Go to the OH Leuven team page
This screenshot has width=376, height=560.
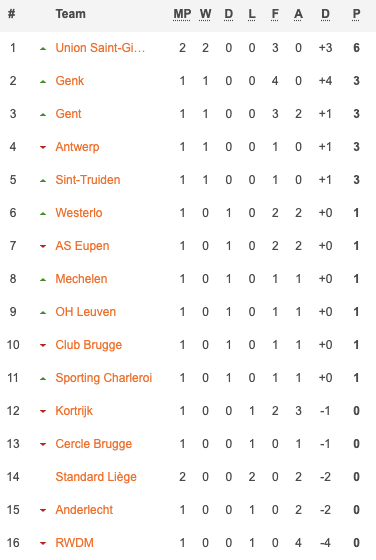pyautogui.click(x=85, y=312)
